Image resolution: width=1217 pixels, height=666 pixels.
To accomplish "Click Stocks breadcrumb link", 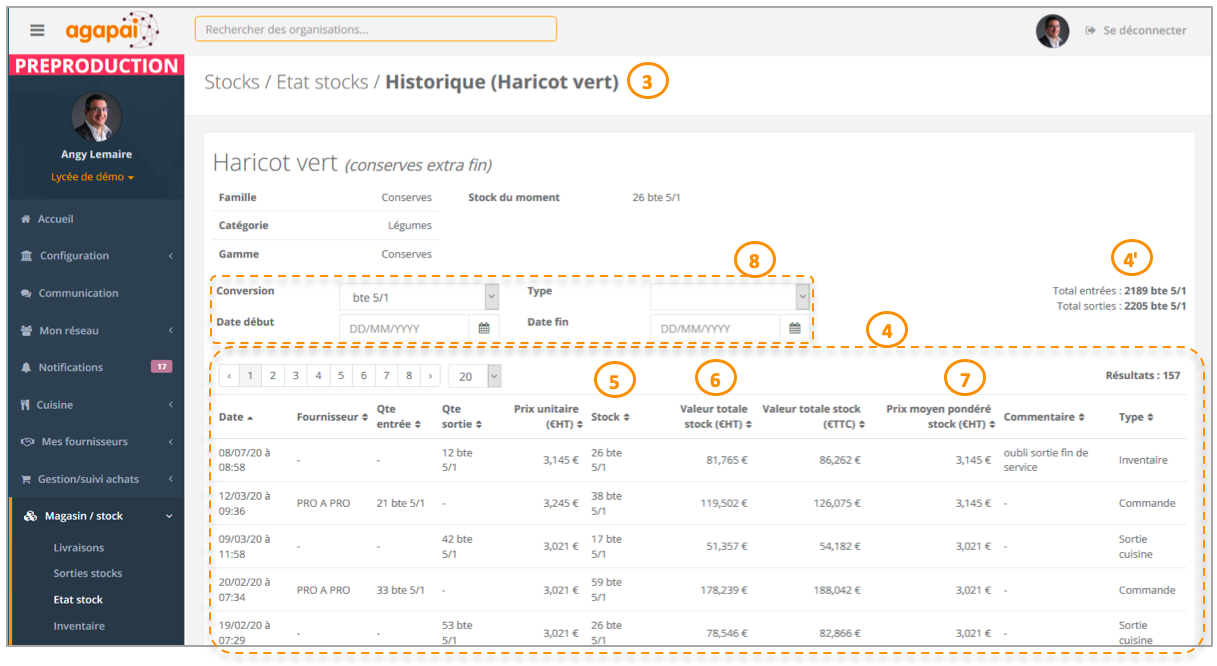I will click(x=232, y=82).
